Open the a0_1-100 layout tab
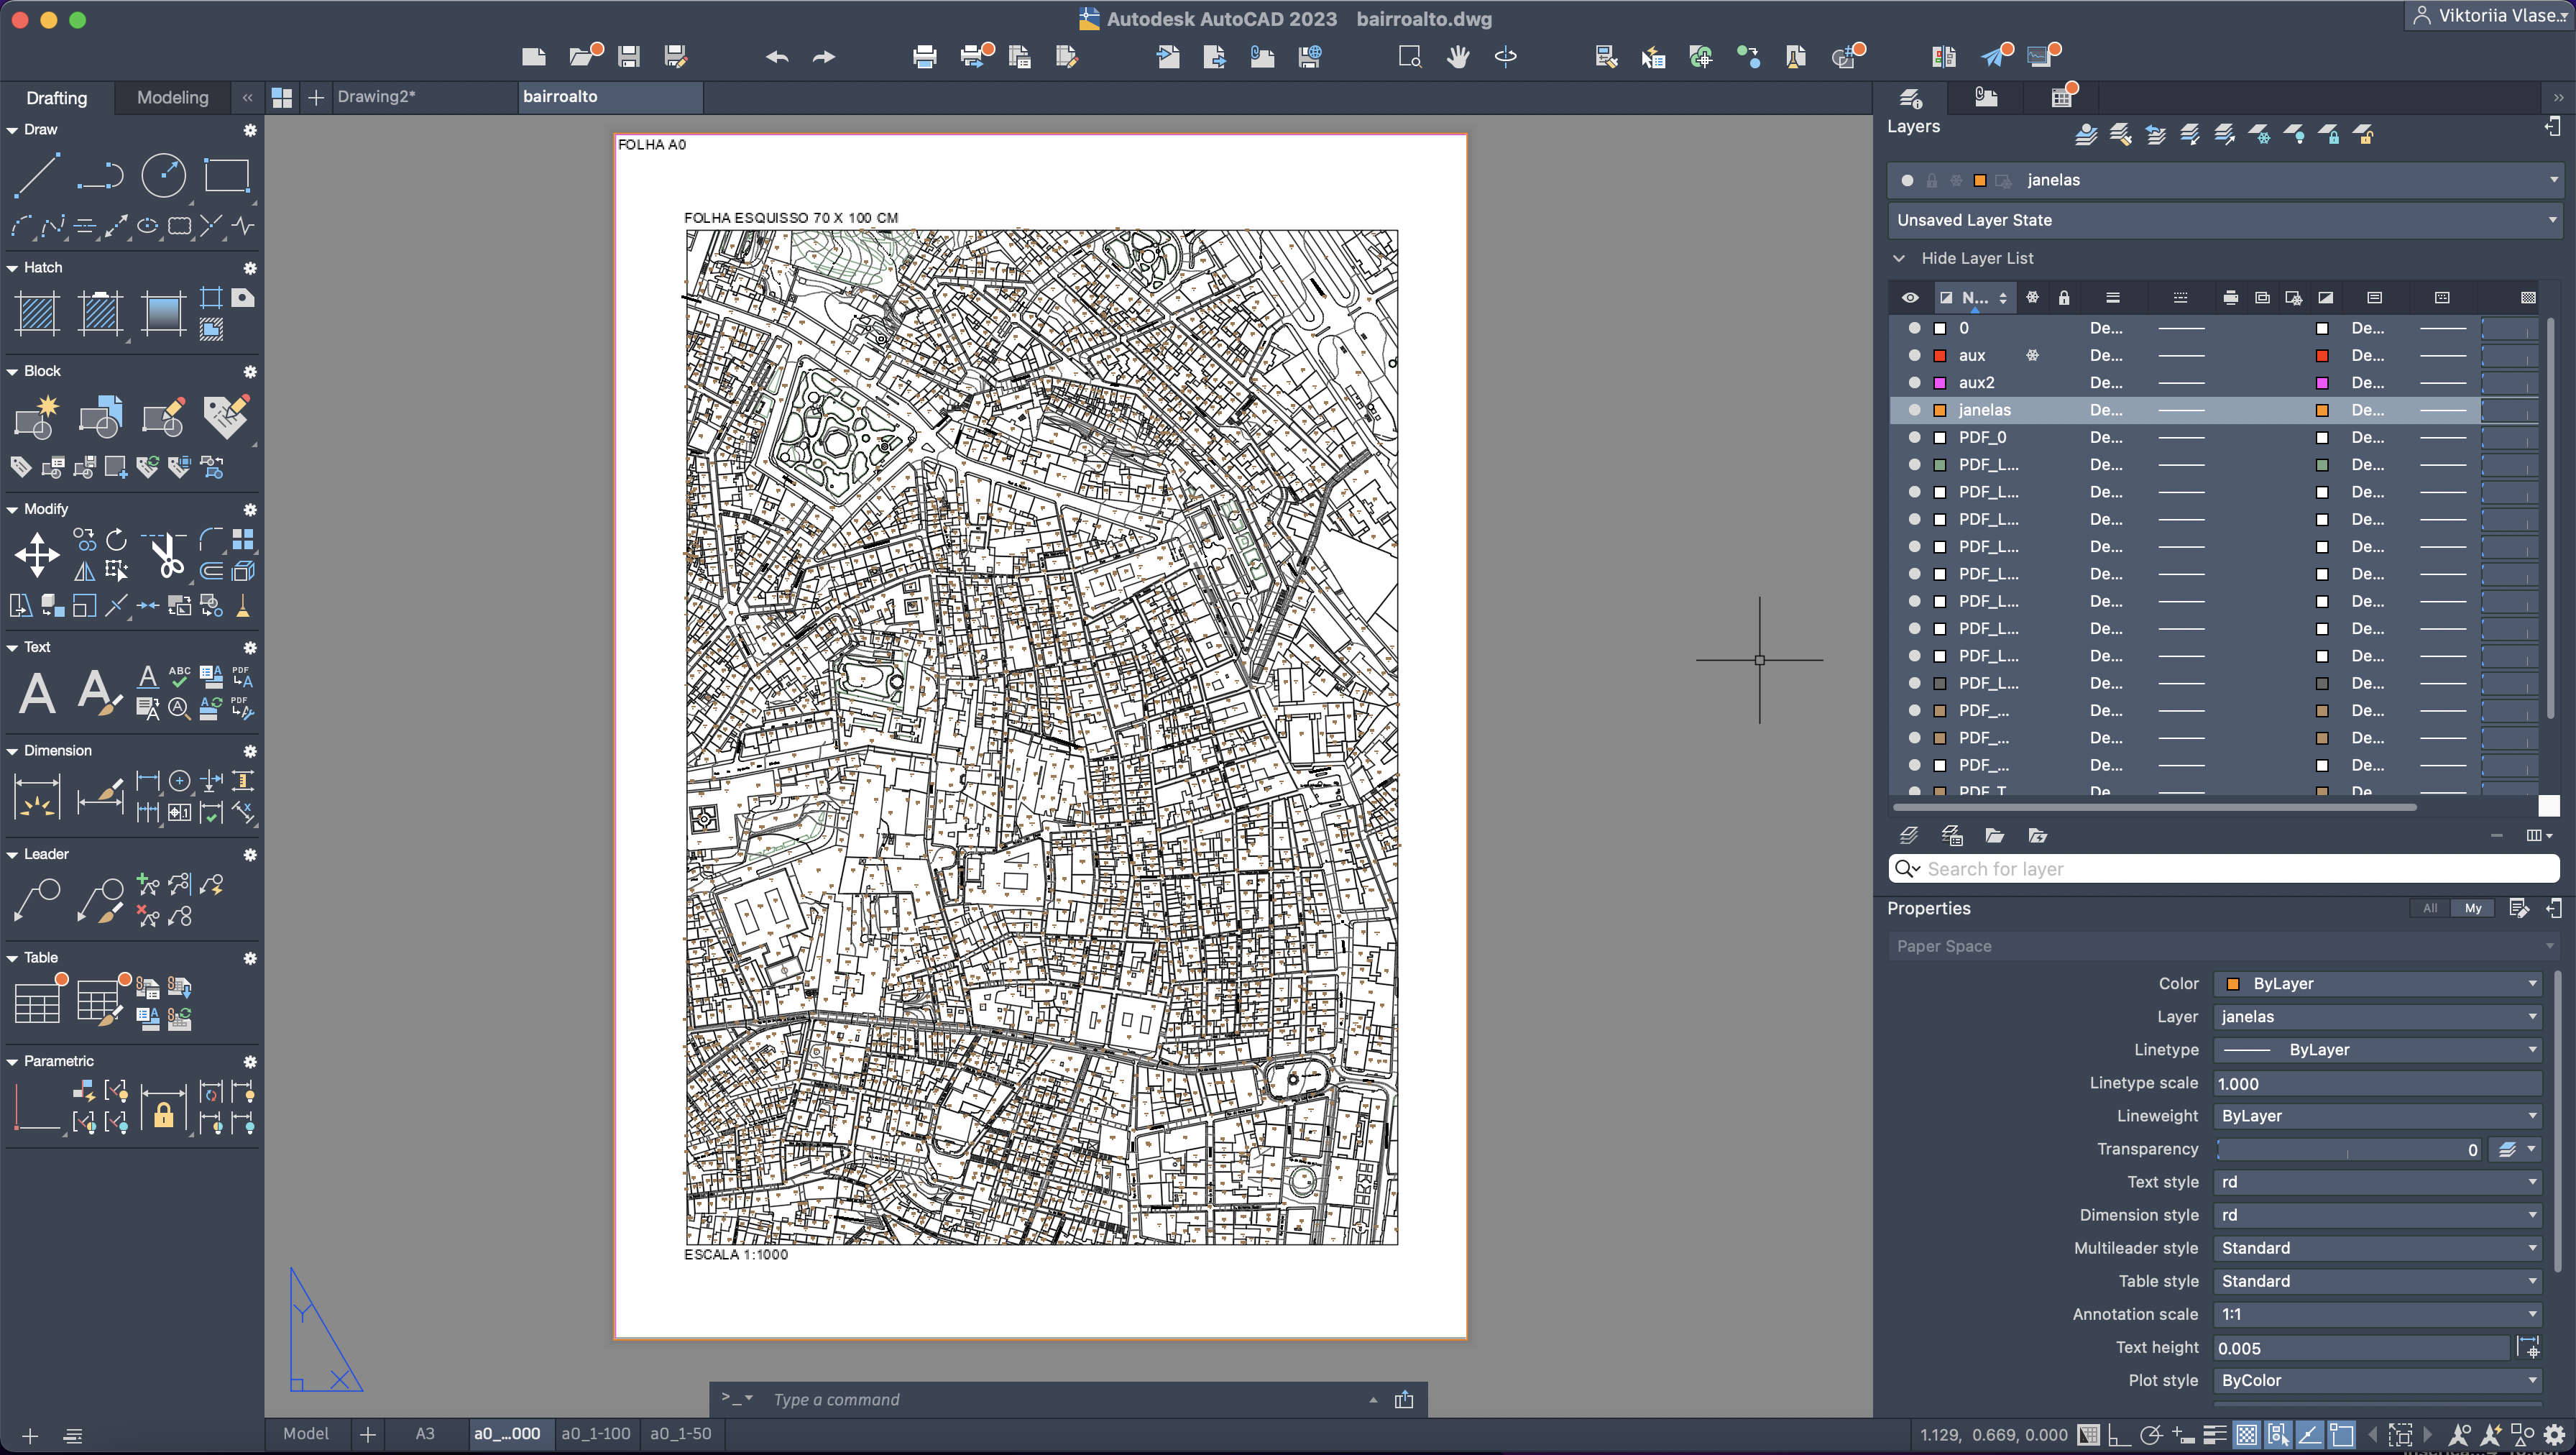 tap(595, 1433)
